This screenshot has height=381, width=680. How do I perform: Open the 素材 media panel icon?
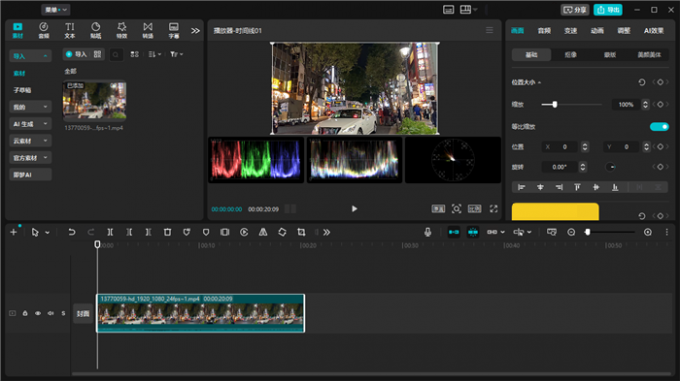[x=18, y=30]
